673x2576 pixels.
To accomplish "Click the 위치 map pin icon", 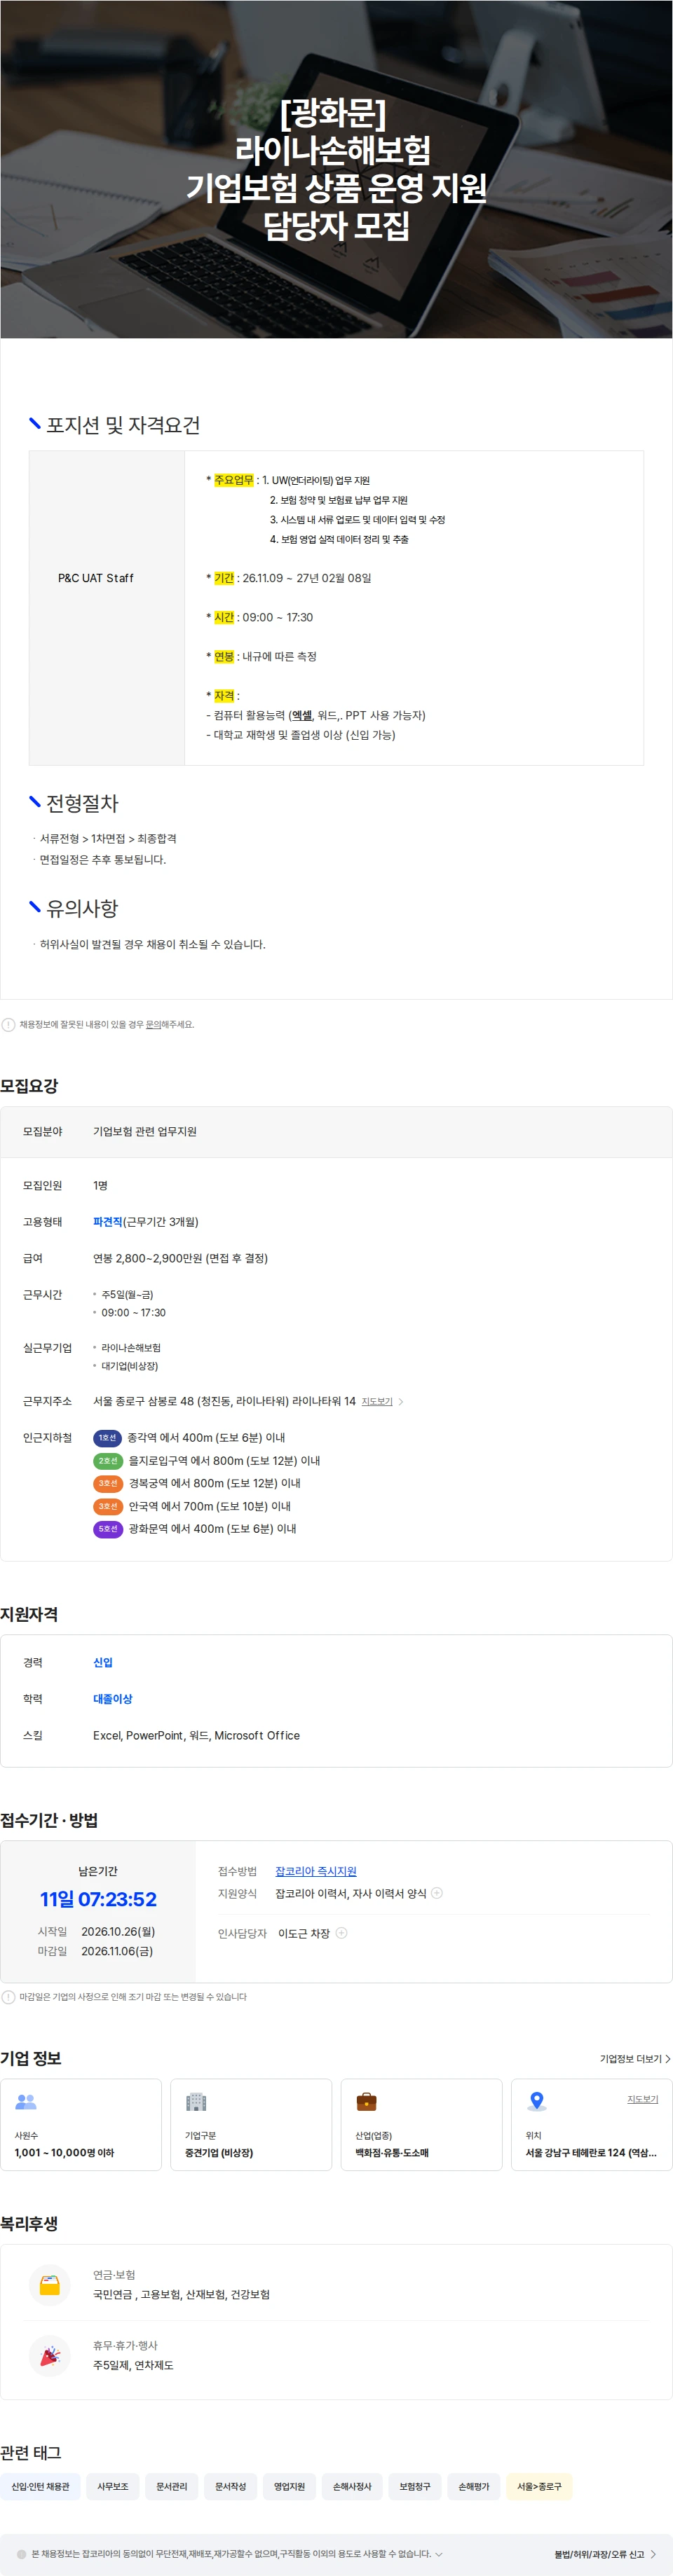I will pyautogui.click(x=537, y=2101).
